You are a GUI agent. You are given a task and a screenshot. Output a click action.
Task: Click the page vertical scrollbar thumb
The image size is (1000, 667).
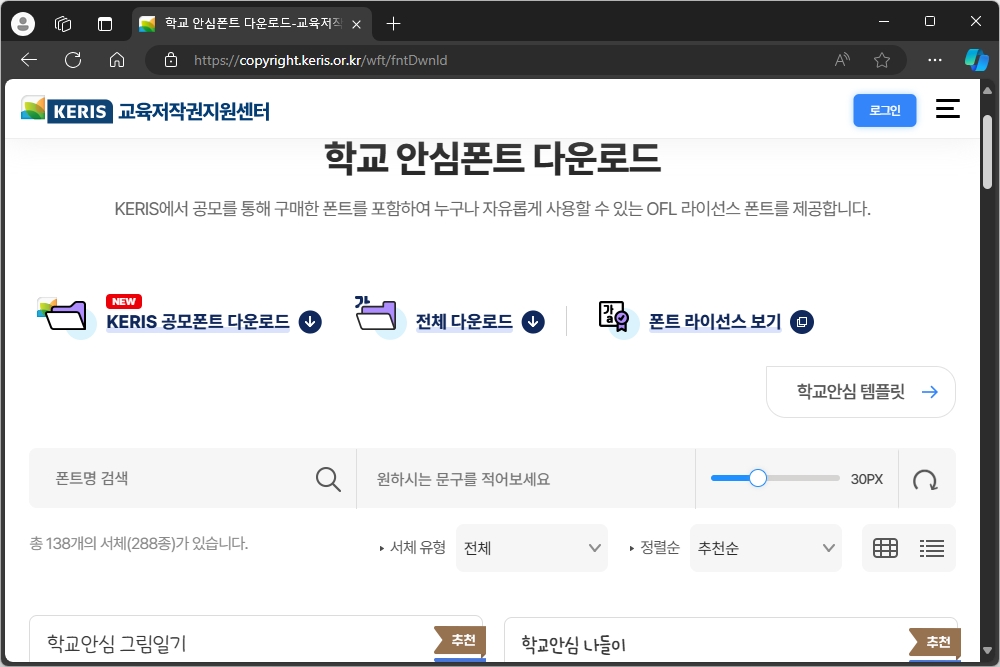987,152
